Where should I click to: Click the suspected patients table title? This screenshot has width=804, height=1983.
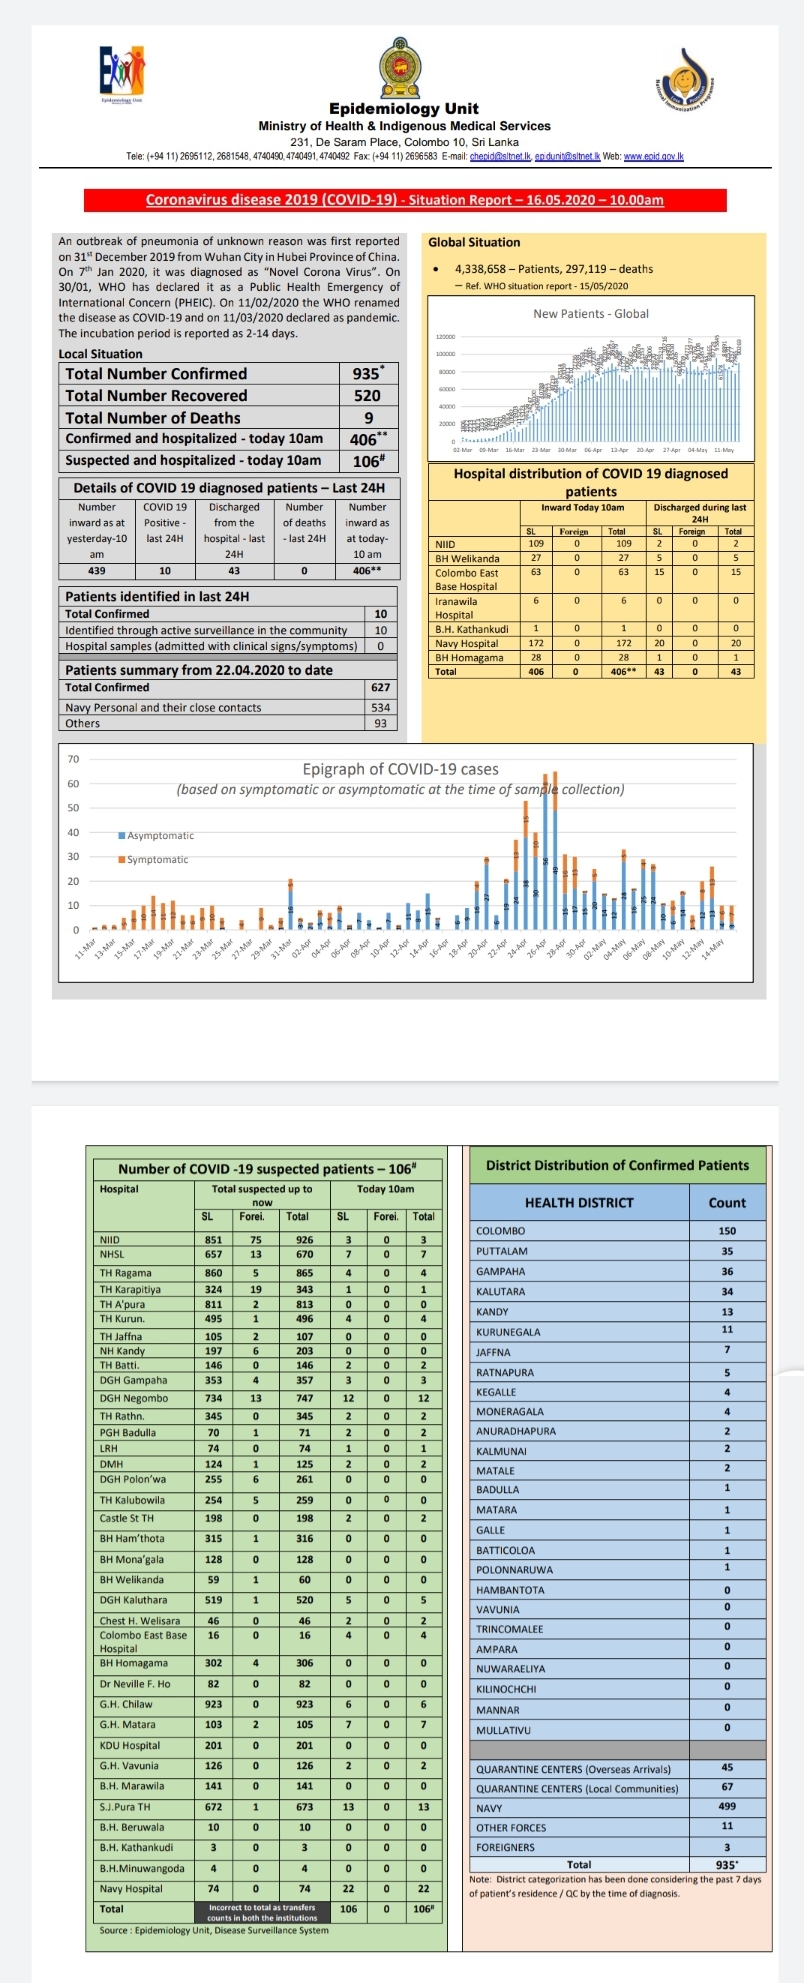pyautogui.click(x=267, y=1169)
